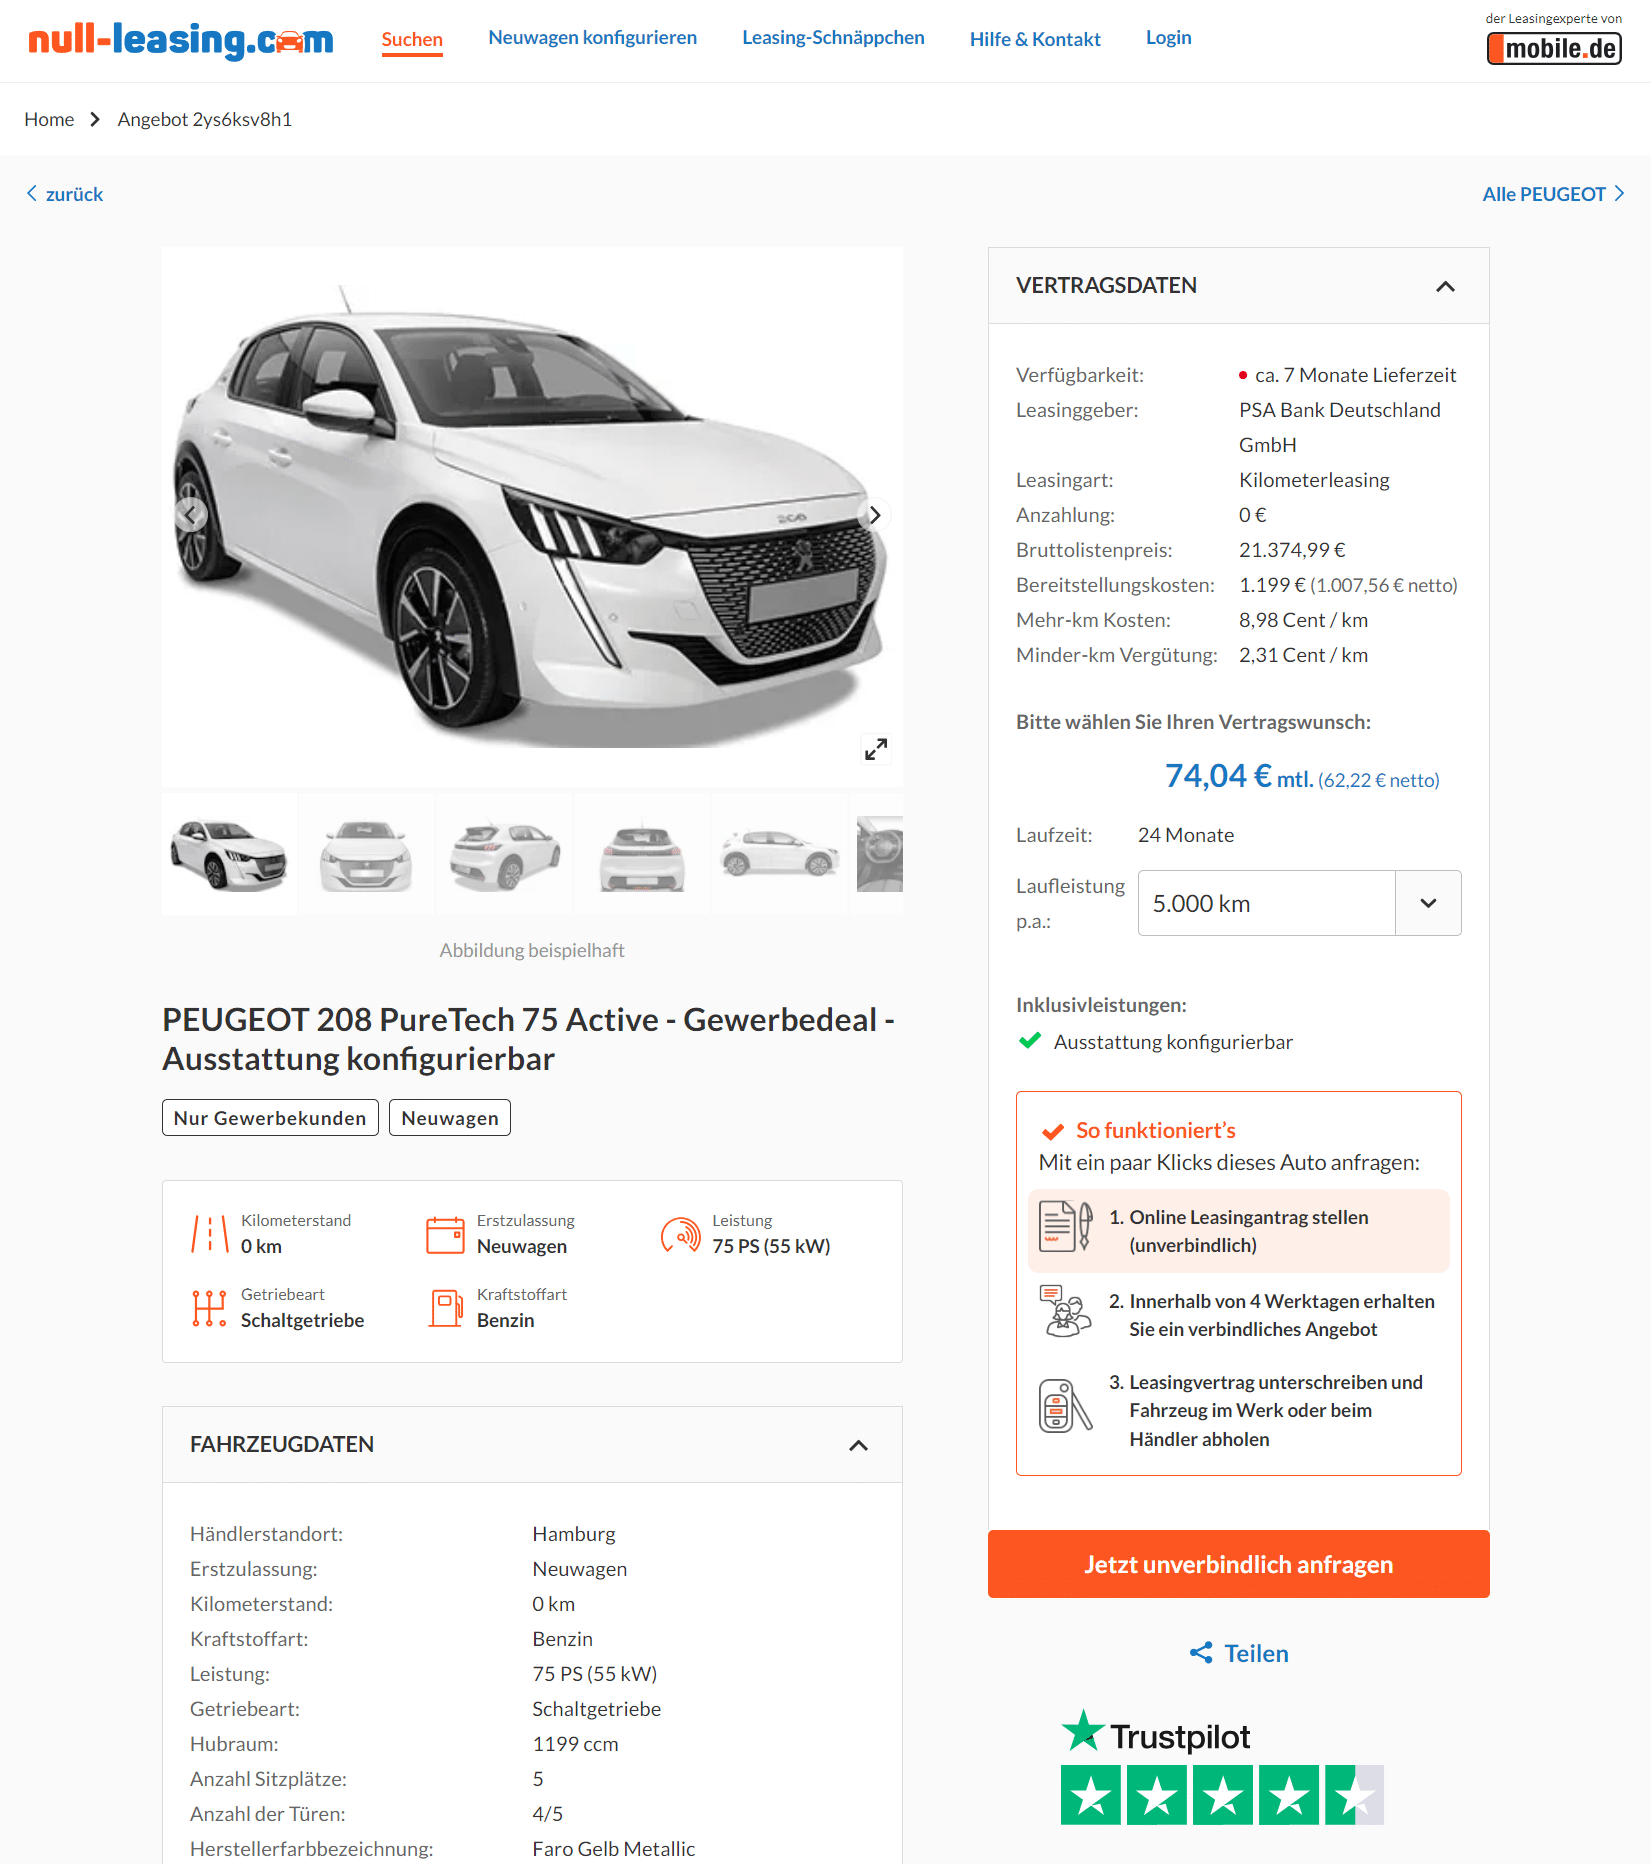1651x1864 pixels.
Task: Click the Erstzulassung calendar icon
Action: [x=446, y=1234]
